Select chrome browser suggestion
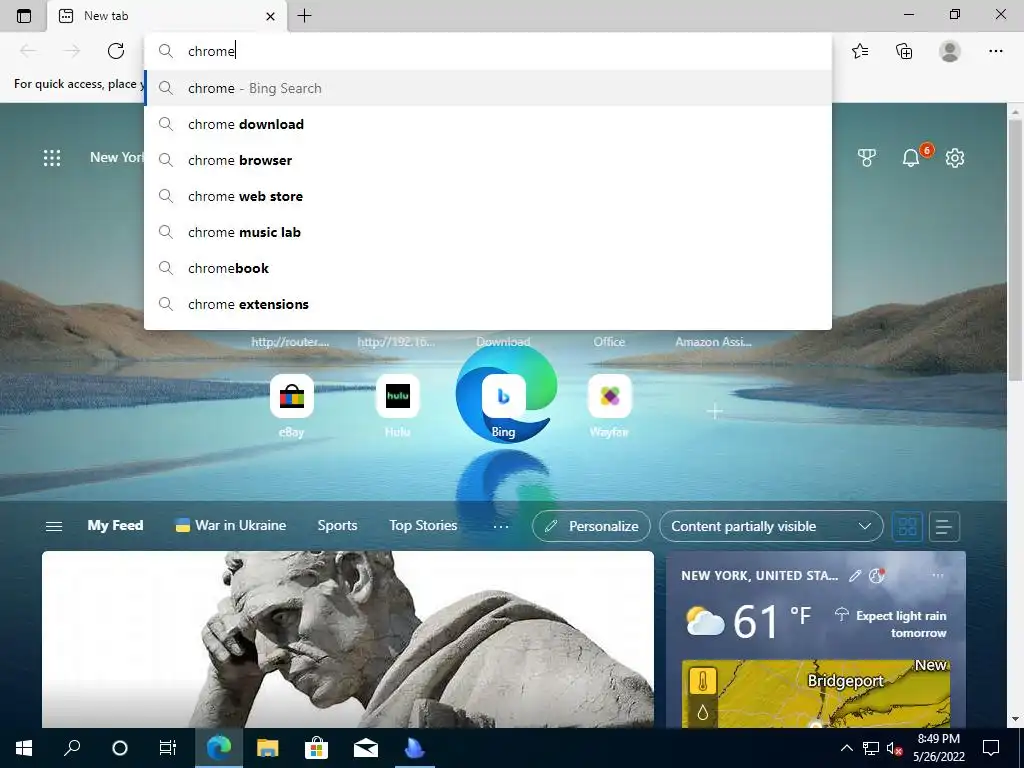This screenshot has height=768, width=1024. pos(488,160)
